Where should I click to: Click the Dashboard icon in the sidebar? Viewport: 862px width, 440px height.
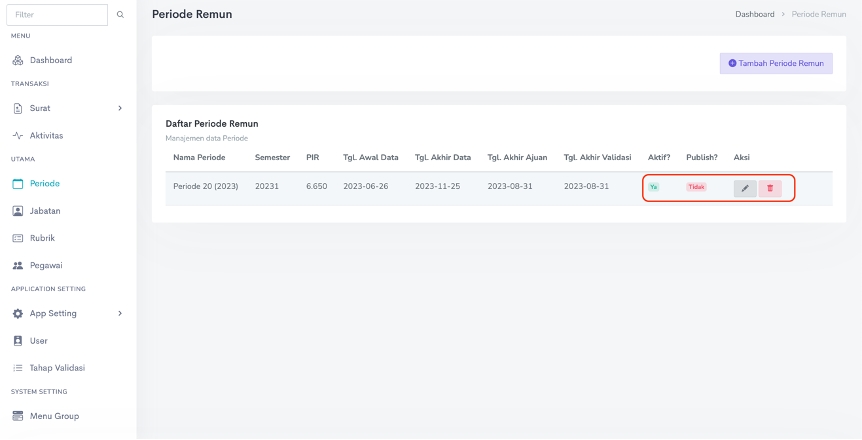point(17,60)
